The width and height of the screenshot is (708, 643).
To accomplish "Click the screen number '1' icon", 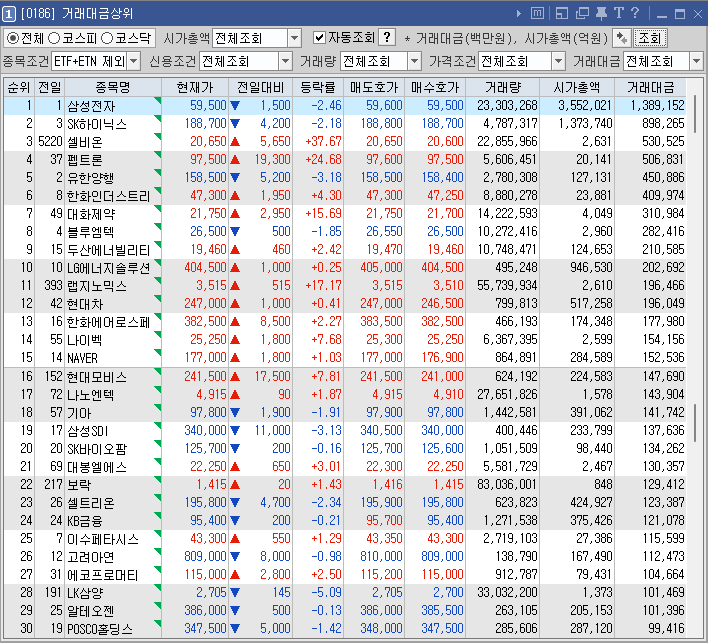I will pyautogui.click(x=9, y=14).
